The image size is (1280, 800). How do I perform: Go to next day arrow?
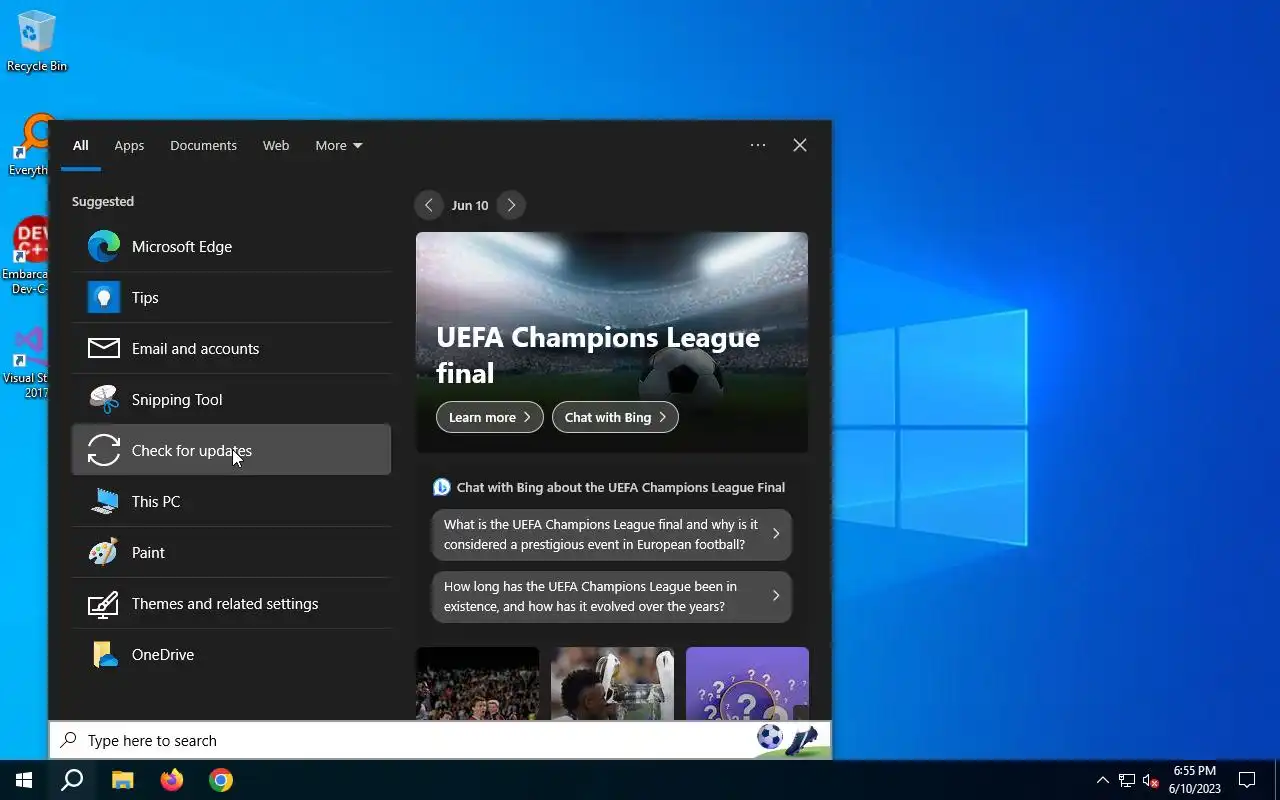point(511,205)
